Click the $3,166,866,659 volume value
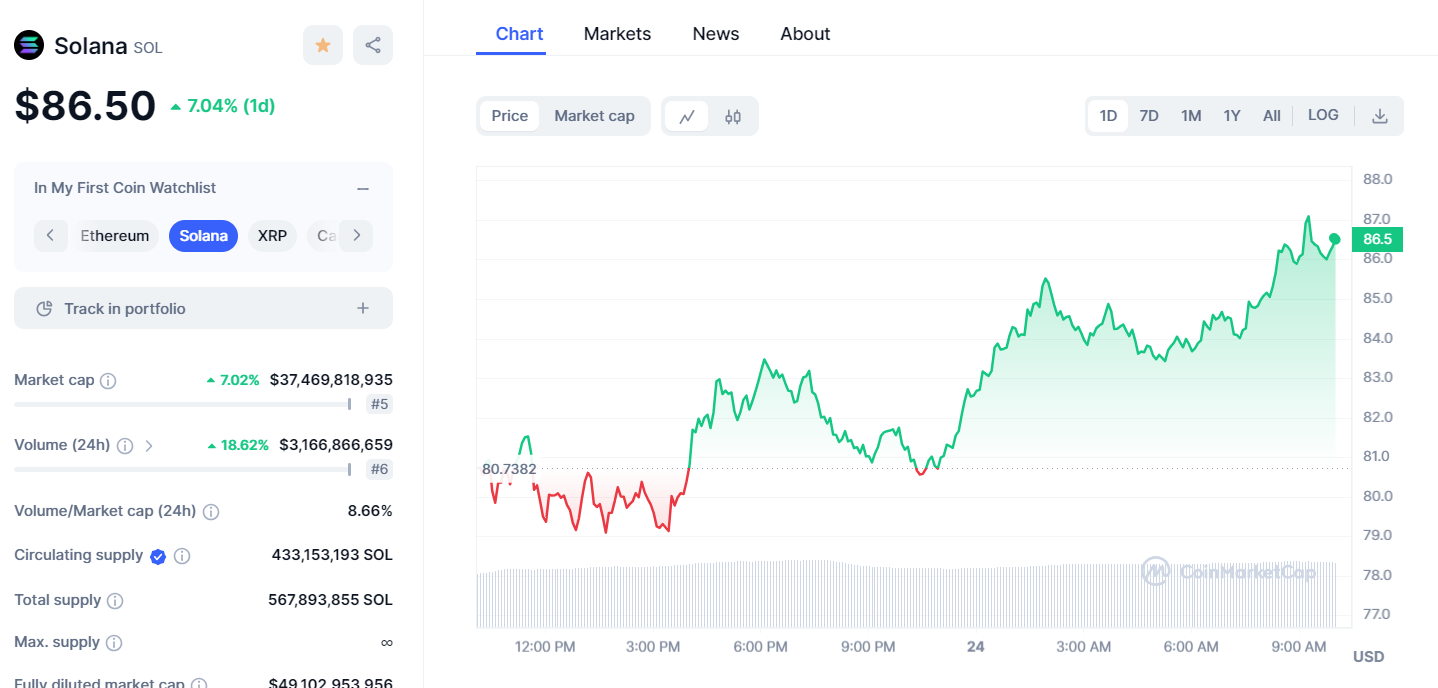The width and height of the screenshot is (1438, 688). click(x=336, y=445)
